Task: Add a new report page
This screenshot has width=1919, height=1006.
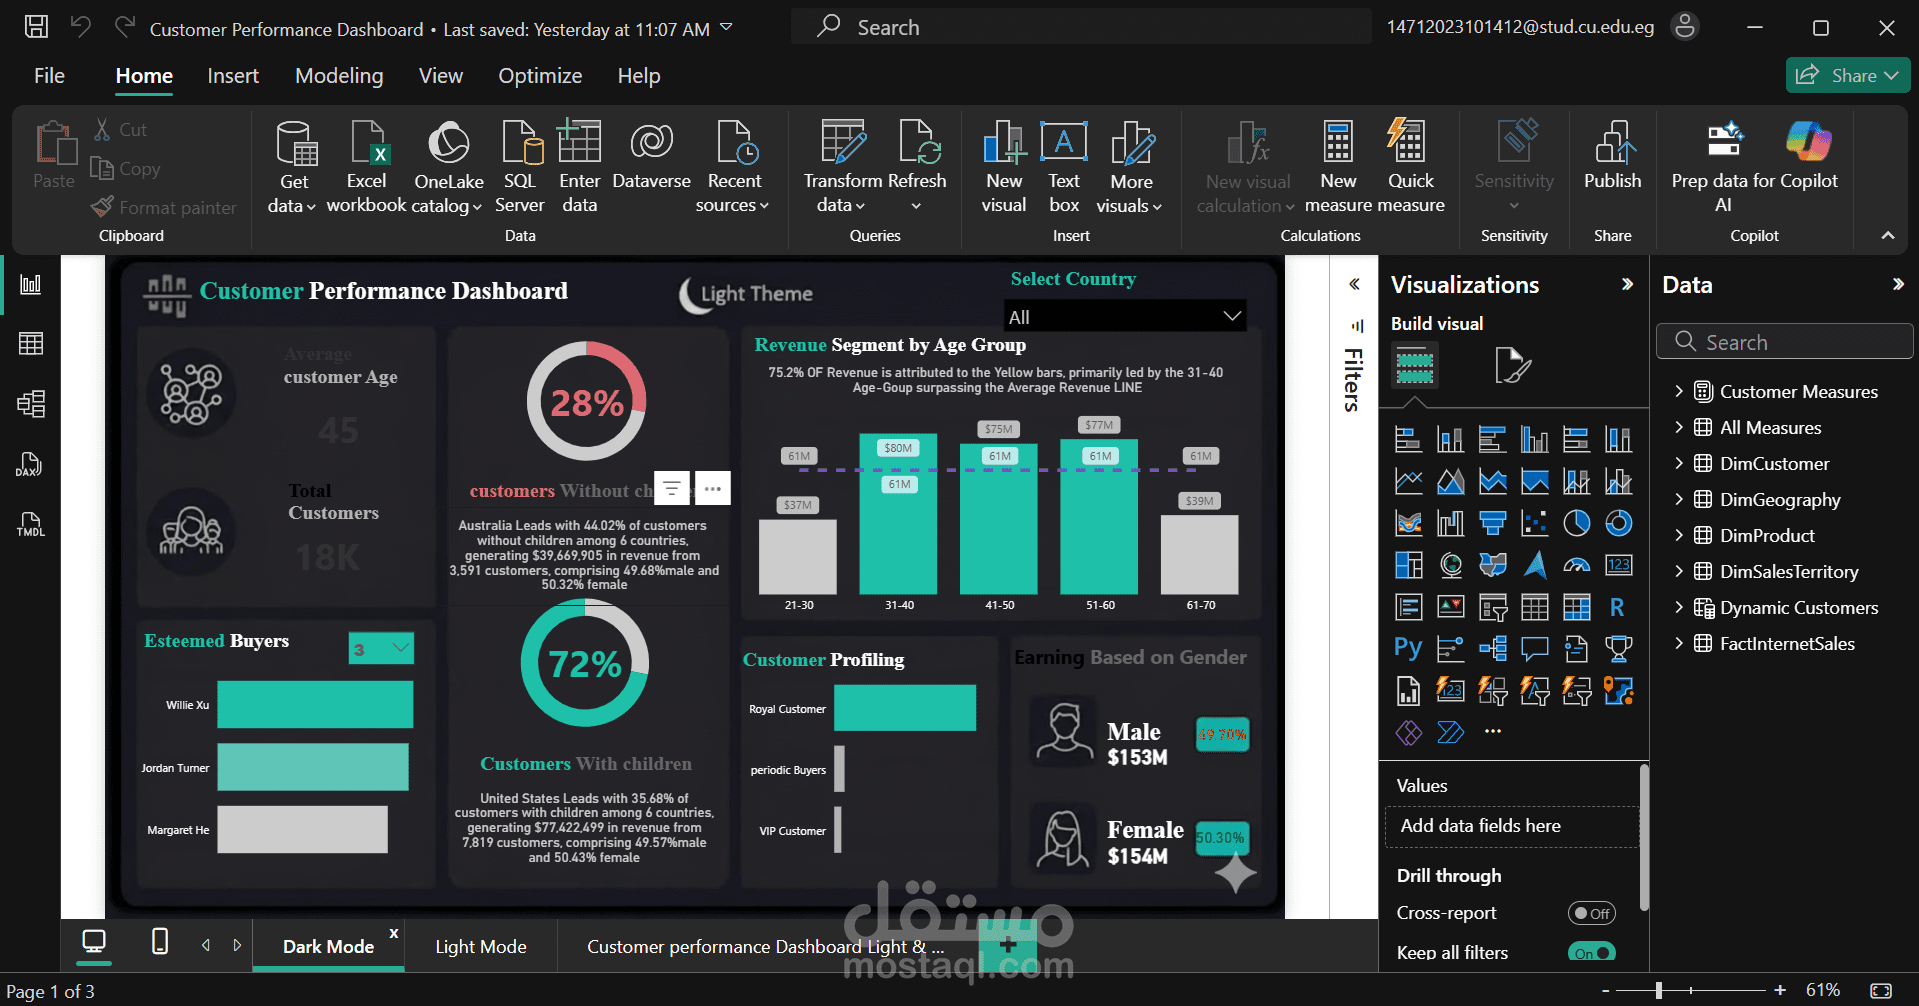Action: pos(1007,945)
